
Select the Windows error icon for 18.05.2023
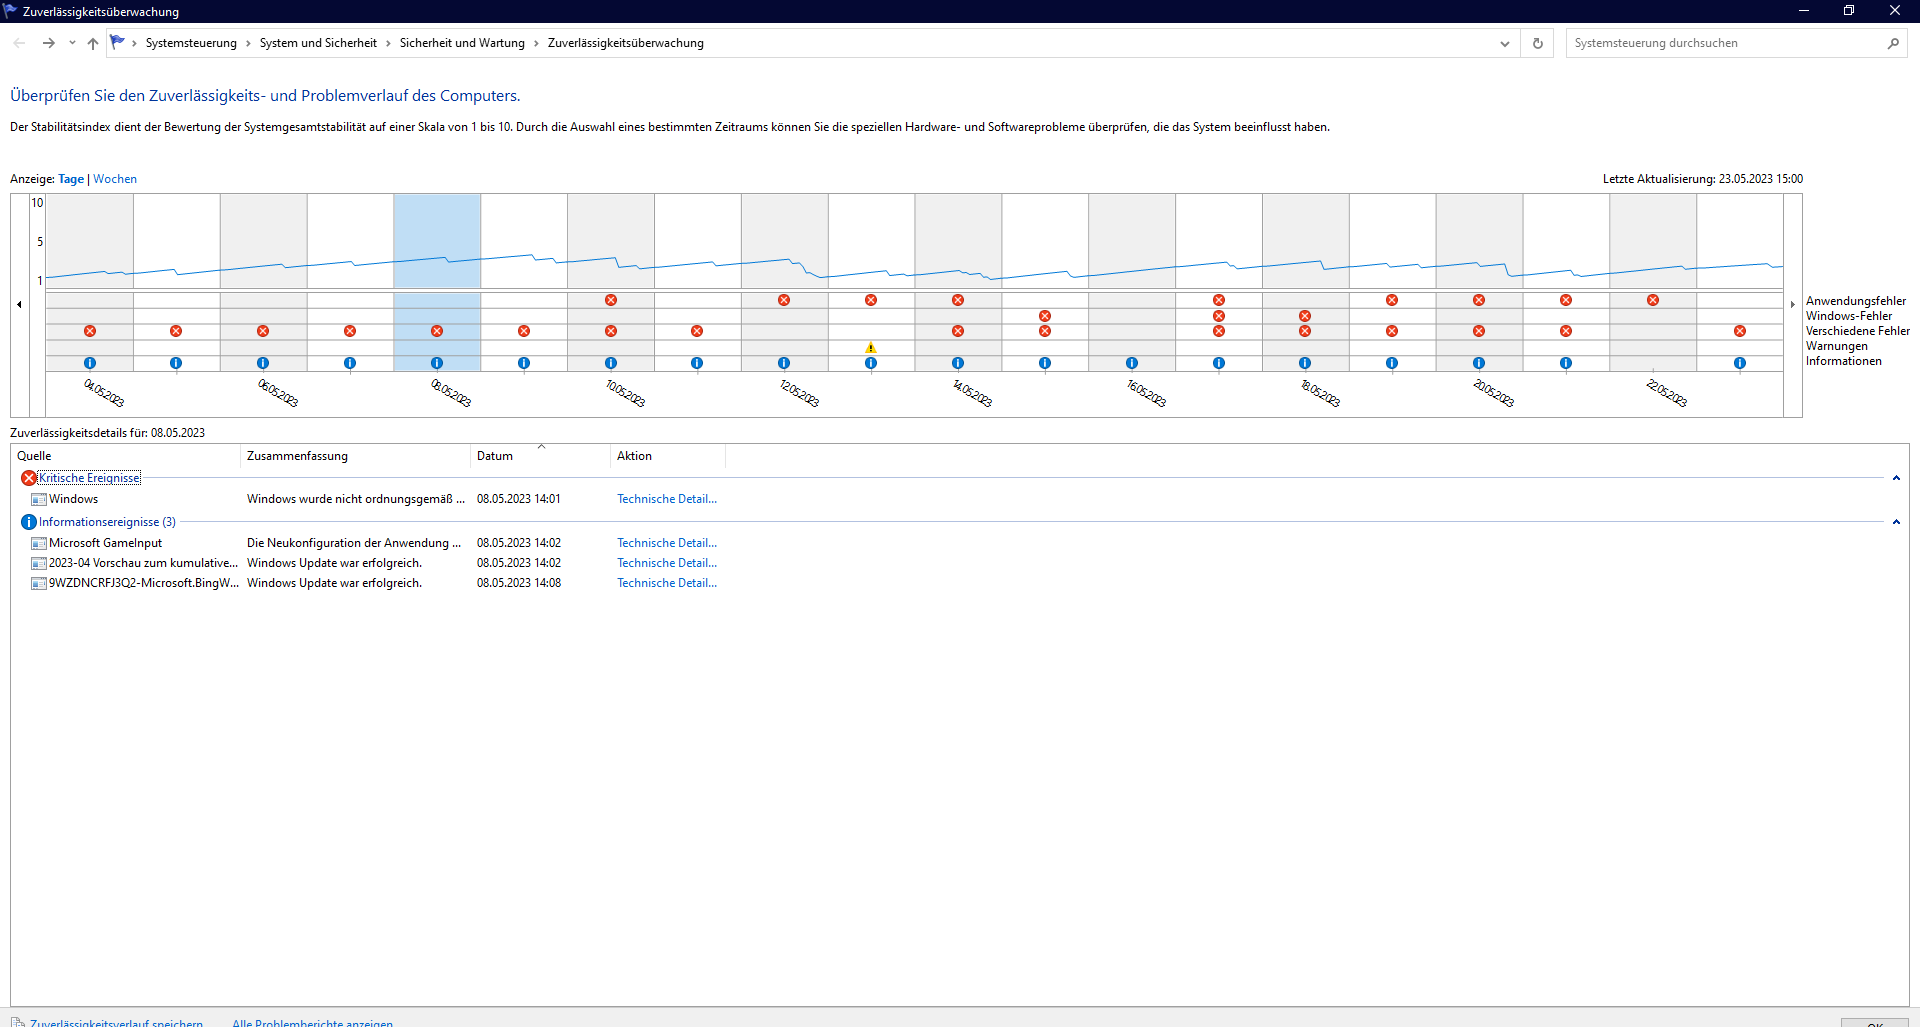point(1305,316)
